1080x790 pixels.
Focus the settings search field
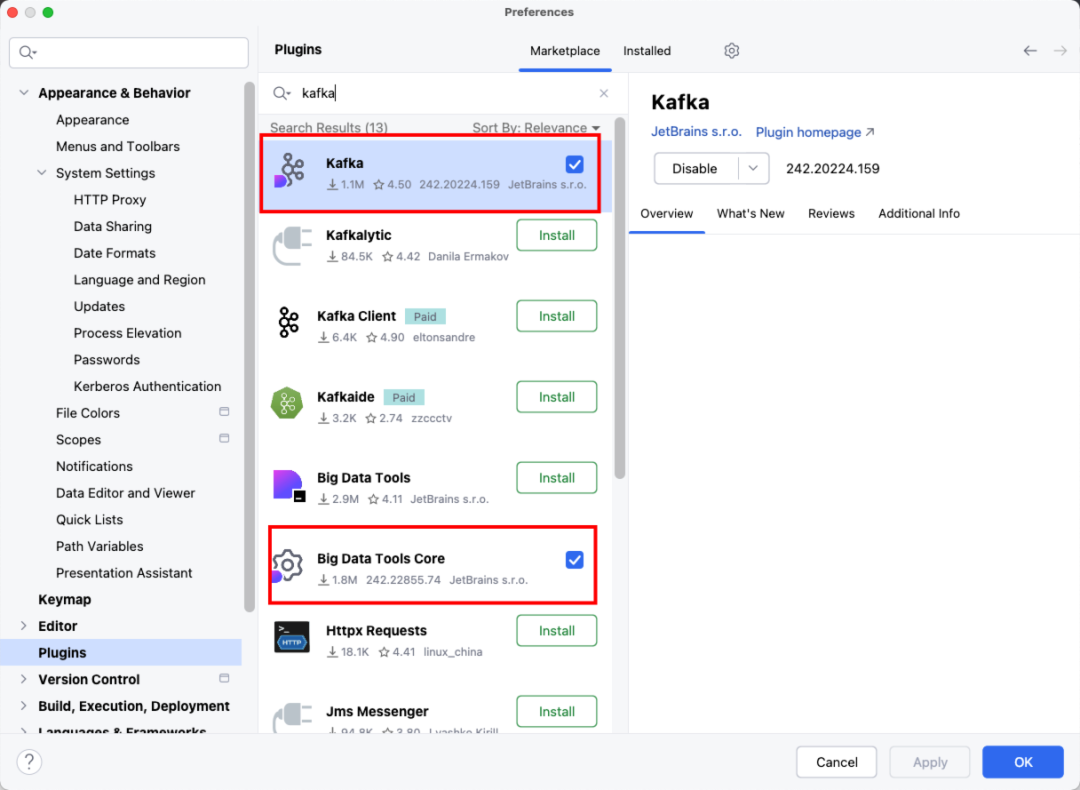(x=129, y=52)
